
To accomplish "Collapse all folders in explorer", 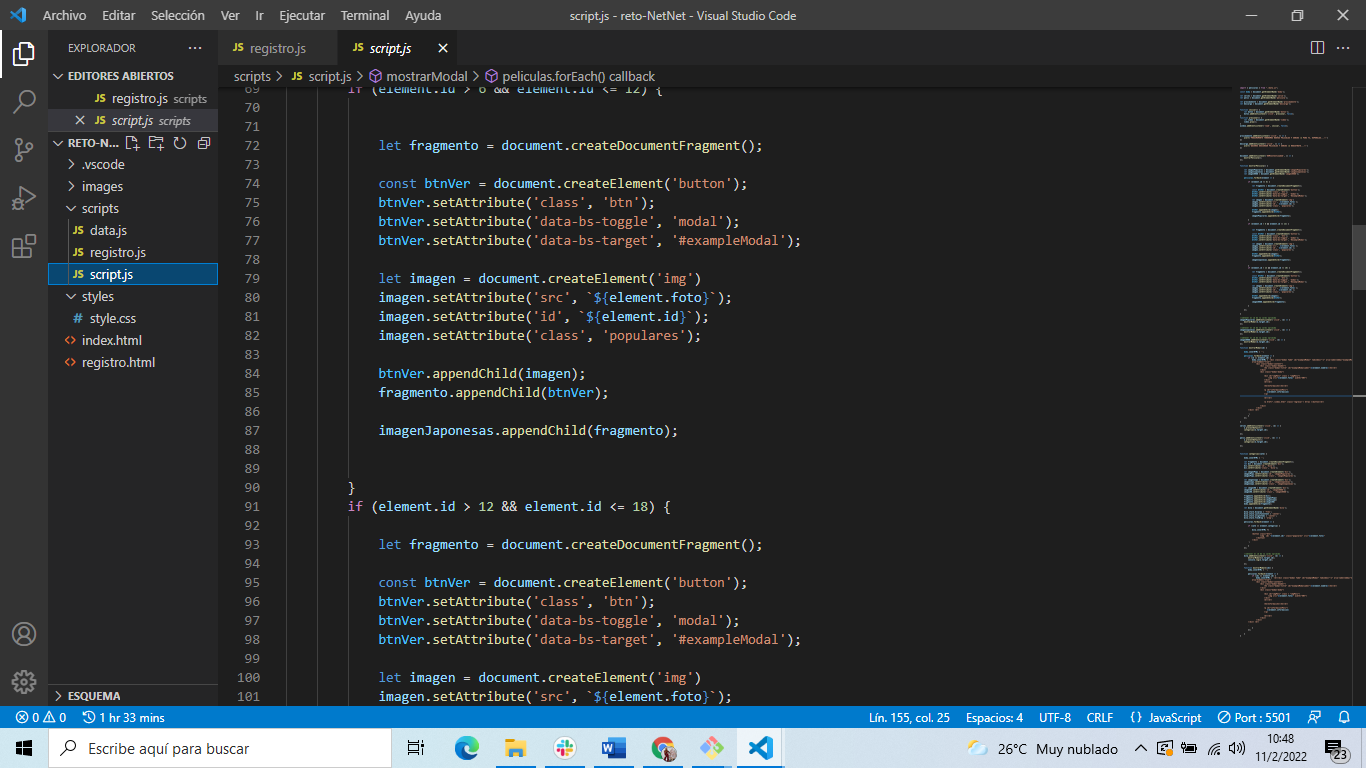I will pos(204,143).
